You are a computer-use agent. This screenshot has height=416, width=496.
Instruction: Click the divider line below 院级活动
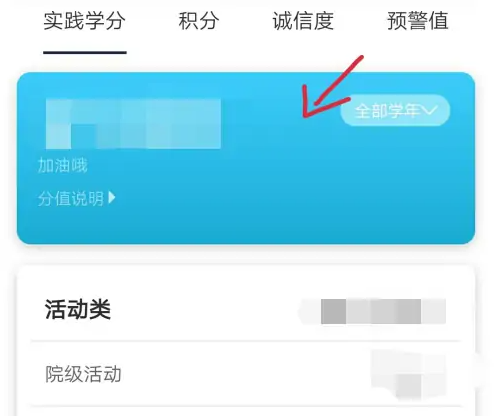coord(246,406)
